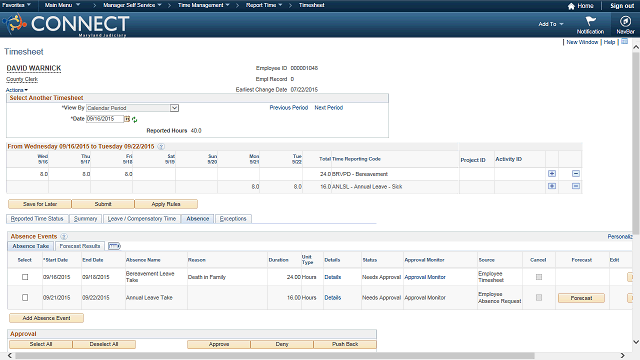The width and height of the screenshot is (640, 360).
Task: Open the date calendar picker icon
Action: click(x=127, y=119)
